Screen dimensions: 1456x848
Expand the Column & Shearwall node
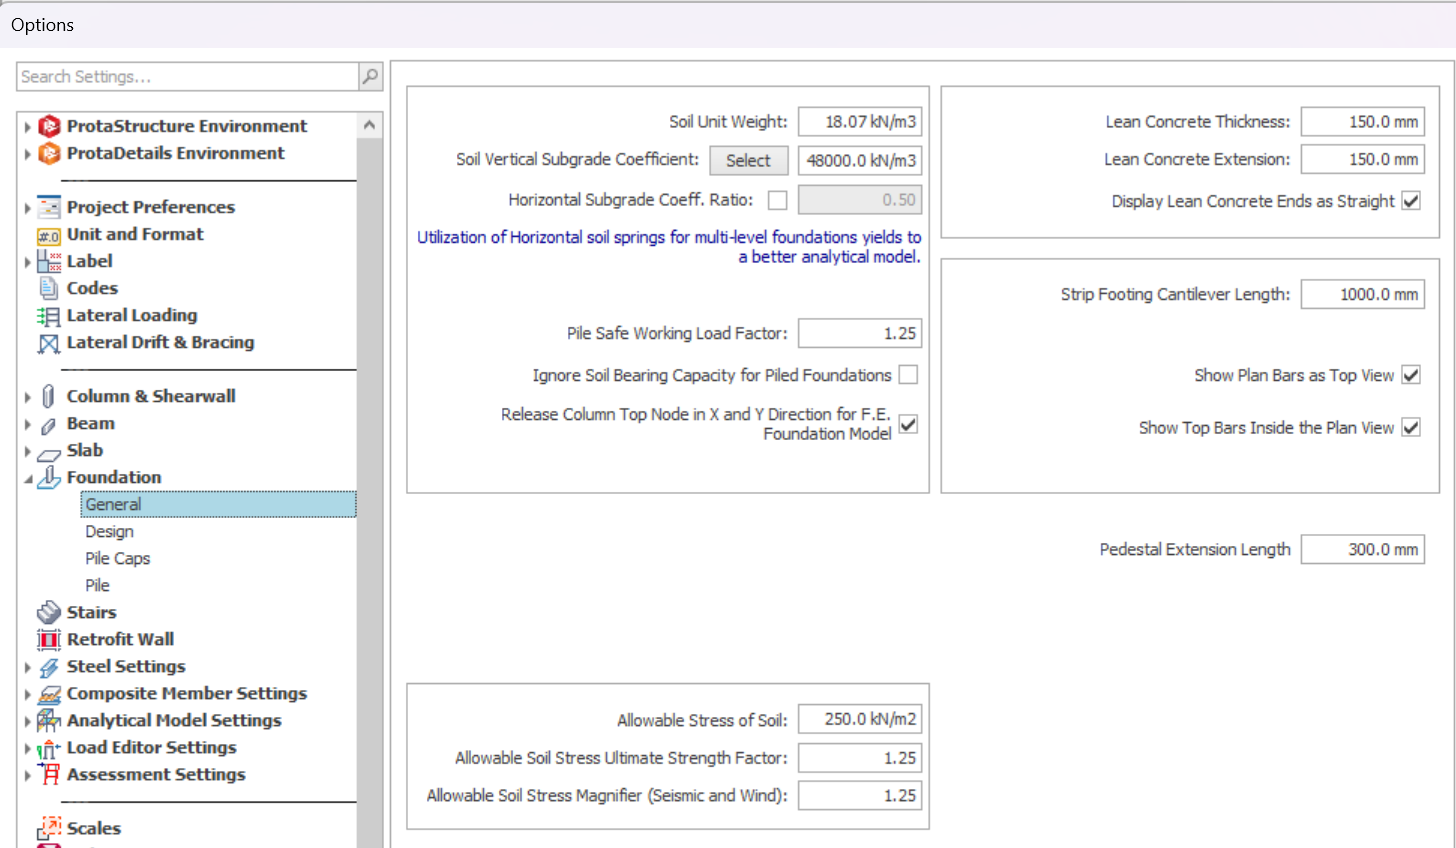(28, 397)
